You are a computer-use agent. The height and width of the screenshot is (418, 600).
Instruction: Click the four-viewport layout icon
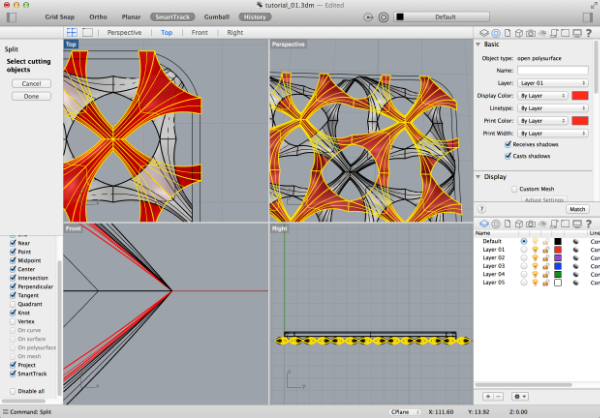coord(71,32)
